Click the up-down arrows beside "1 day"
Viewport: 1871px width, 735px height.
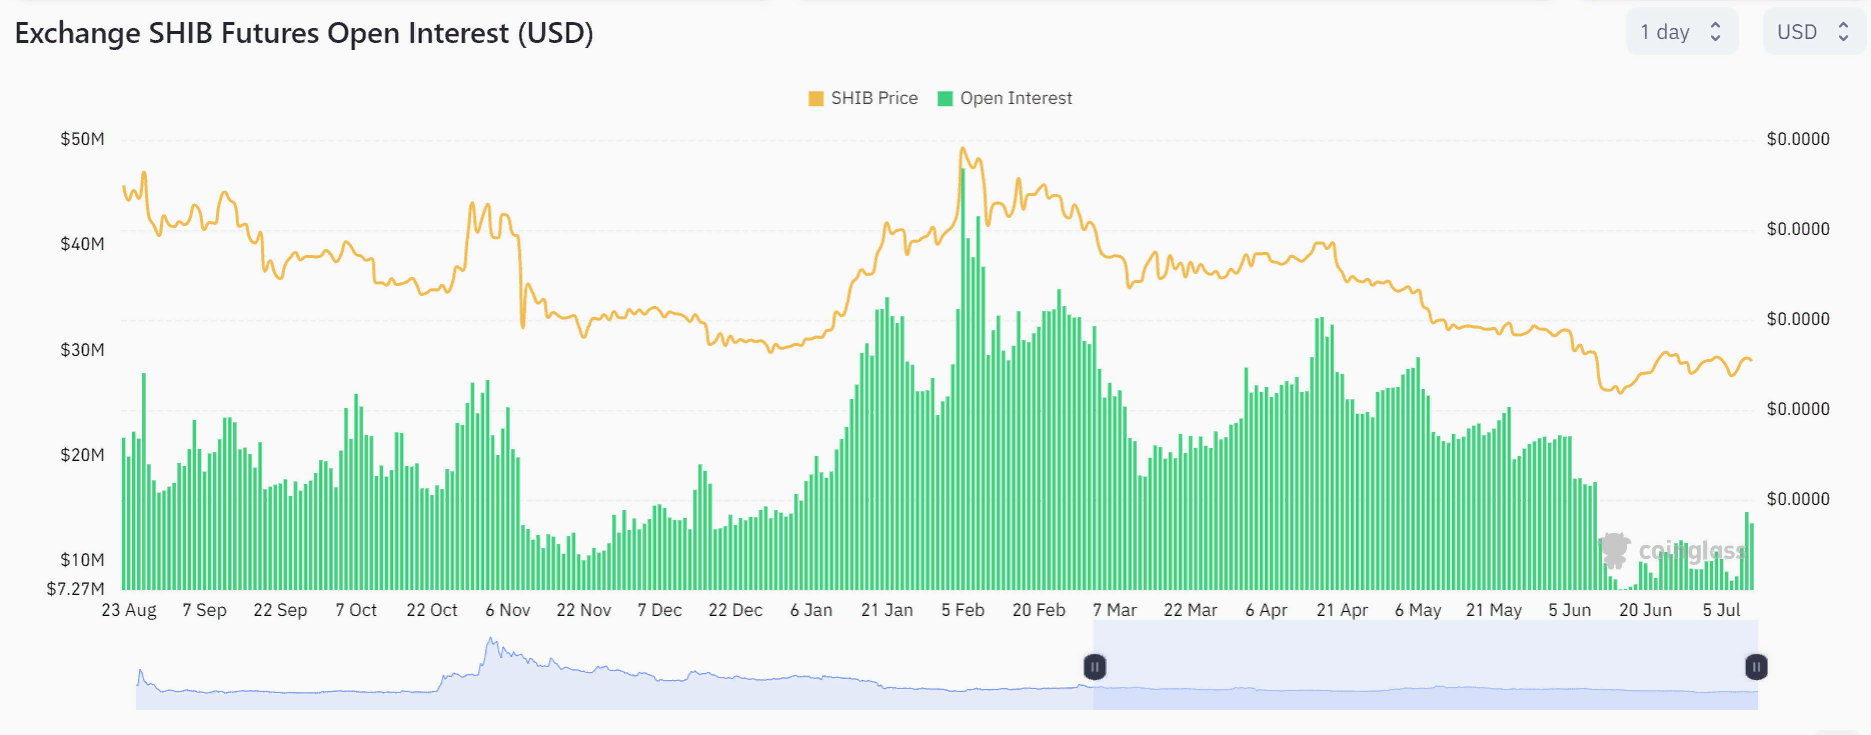point(1716,32)
